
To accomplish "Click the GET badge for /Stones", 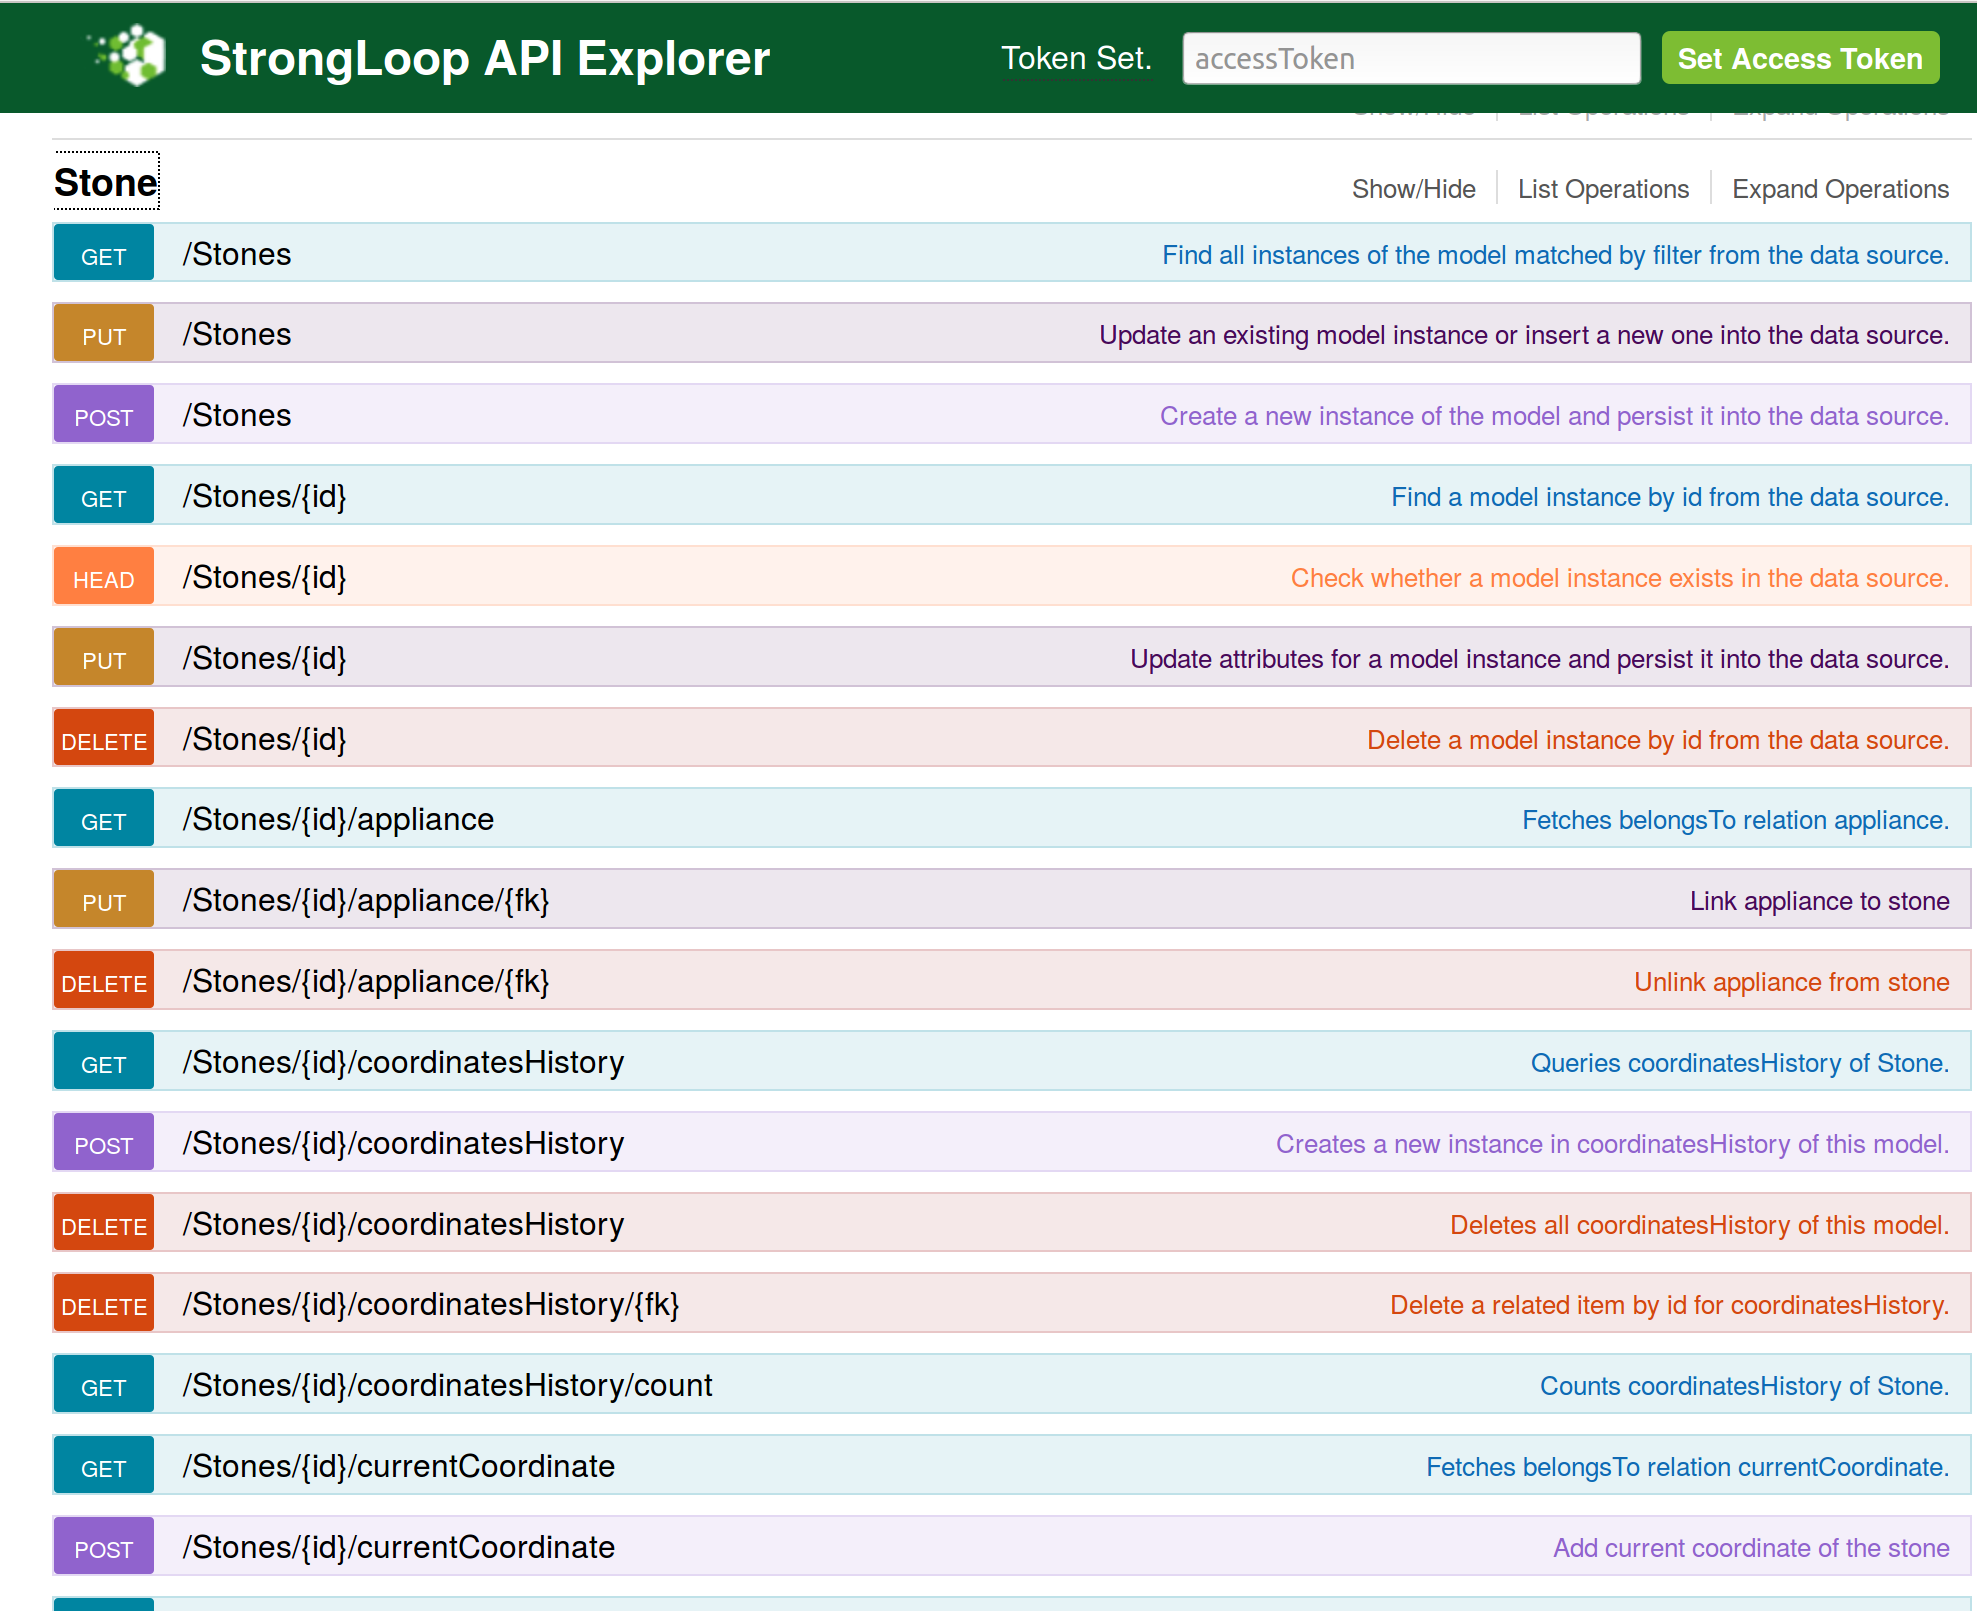I will pyautogui.click(x=104, y=254).
